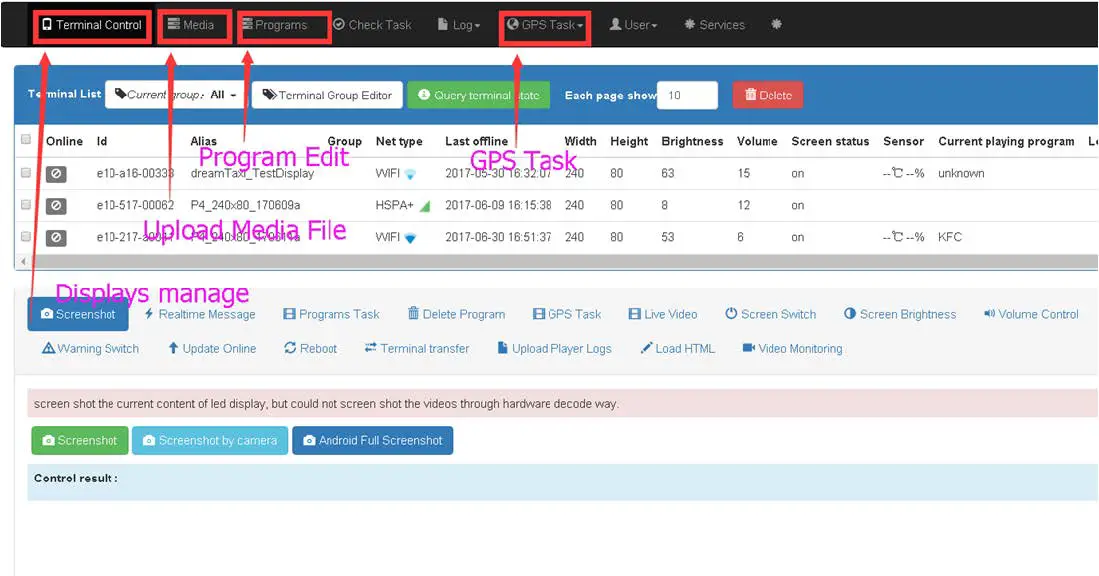The height and width of the screenshot is (576, 1099).
Task: Open the Video Monitoring tab
Action: point(792,348)
